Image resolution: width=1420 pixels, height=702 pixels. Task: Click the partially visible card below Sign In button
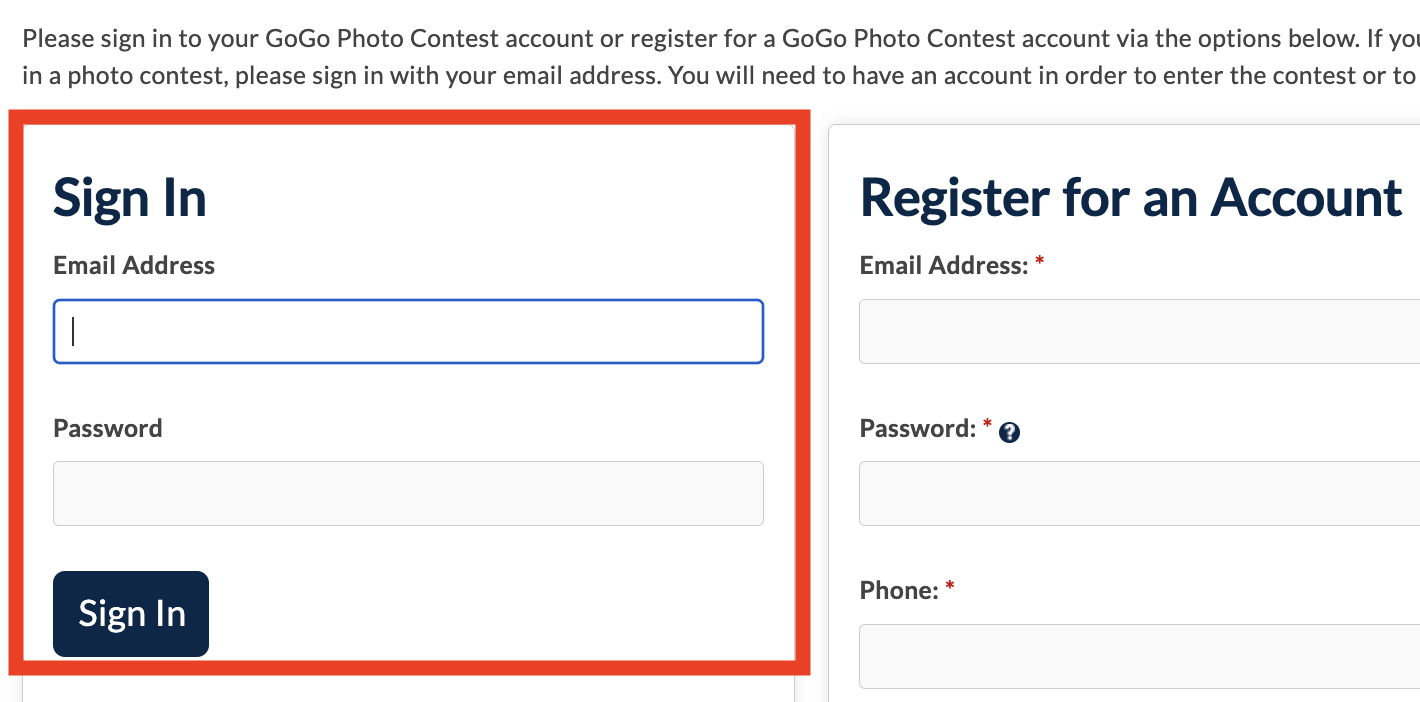tap(408, 690)
